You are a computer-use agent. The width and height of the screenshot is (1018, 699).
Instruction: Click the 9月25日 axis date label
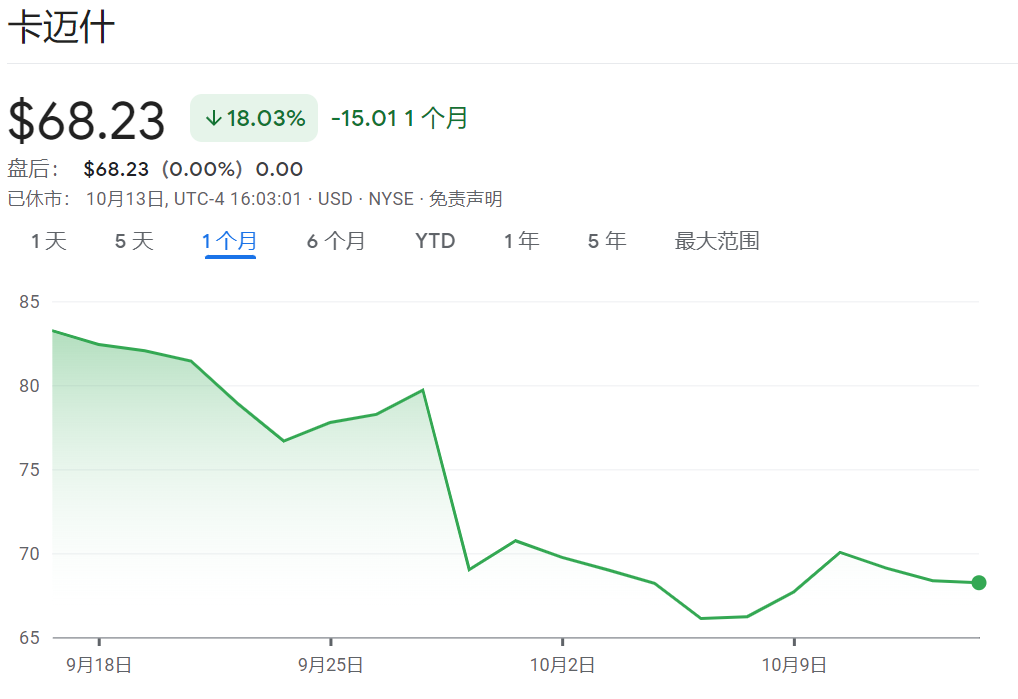330,665
